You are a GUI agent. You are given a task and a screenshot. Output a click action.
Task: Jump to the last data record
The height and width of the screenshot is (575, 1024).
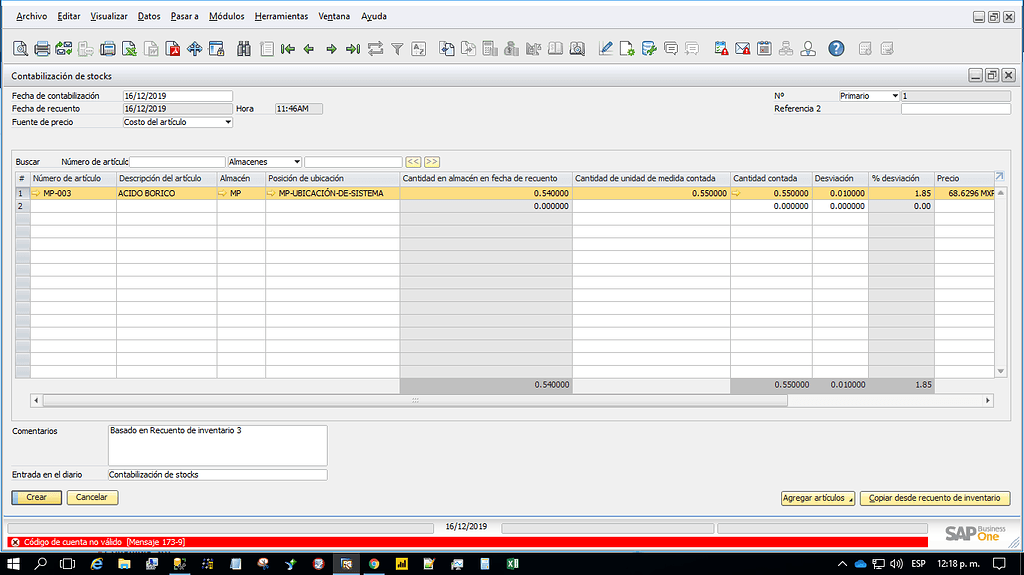point(353,49)
